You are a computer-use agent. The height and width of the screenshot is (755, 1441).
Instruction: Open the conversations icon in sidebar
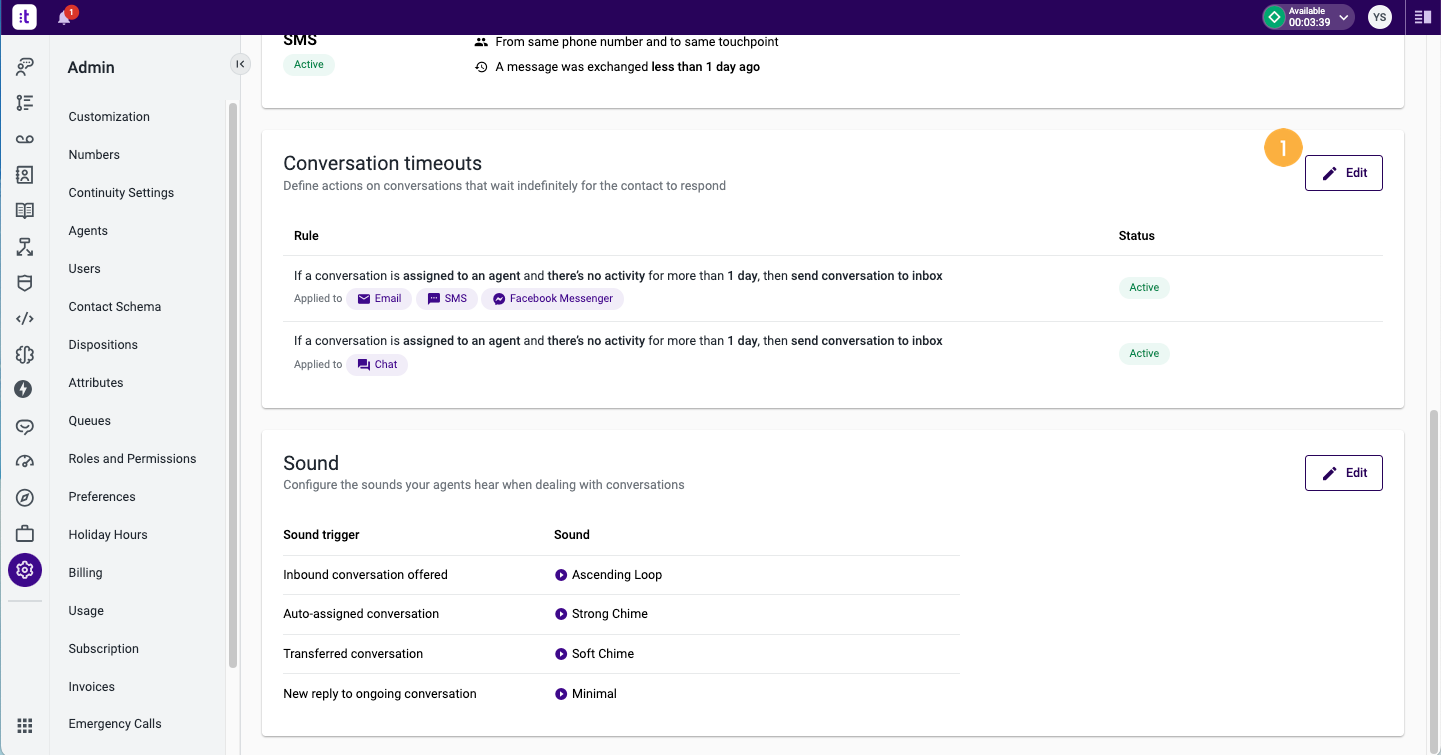(x=25, y=67)
